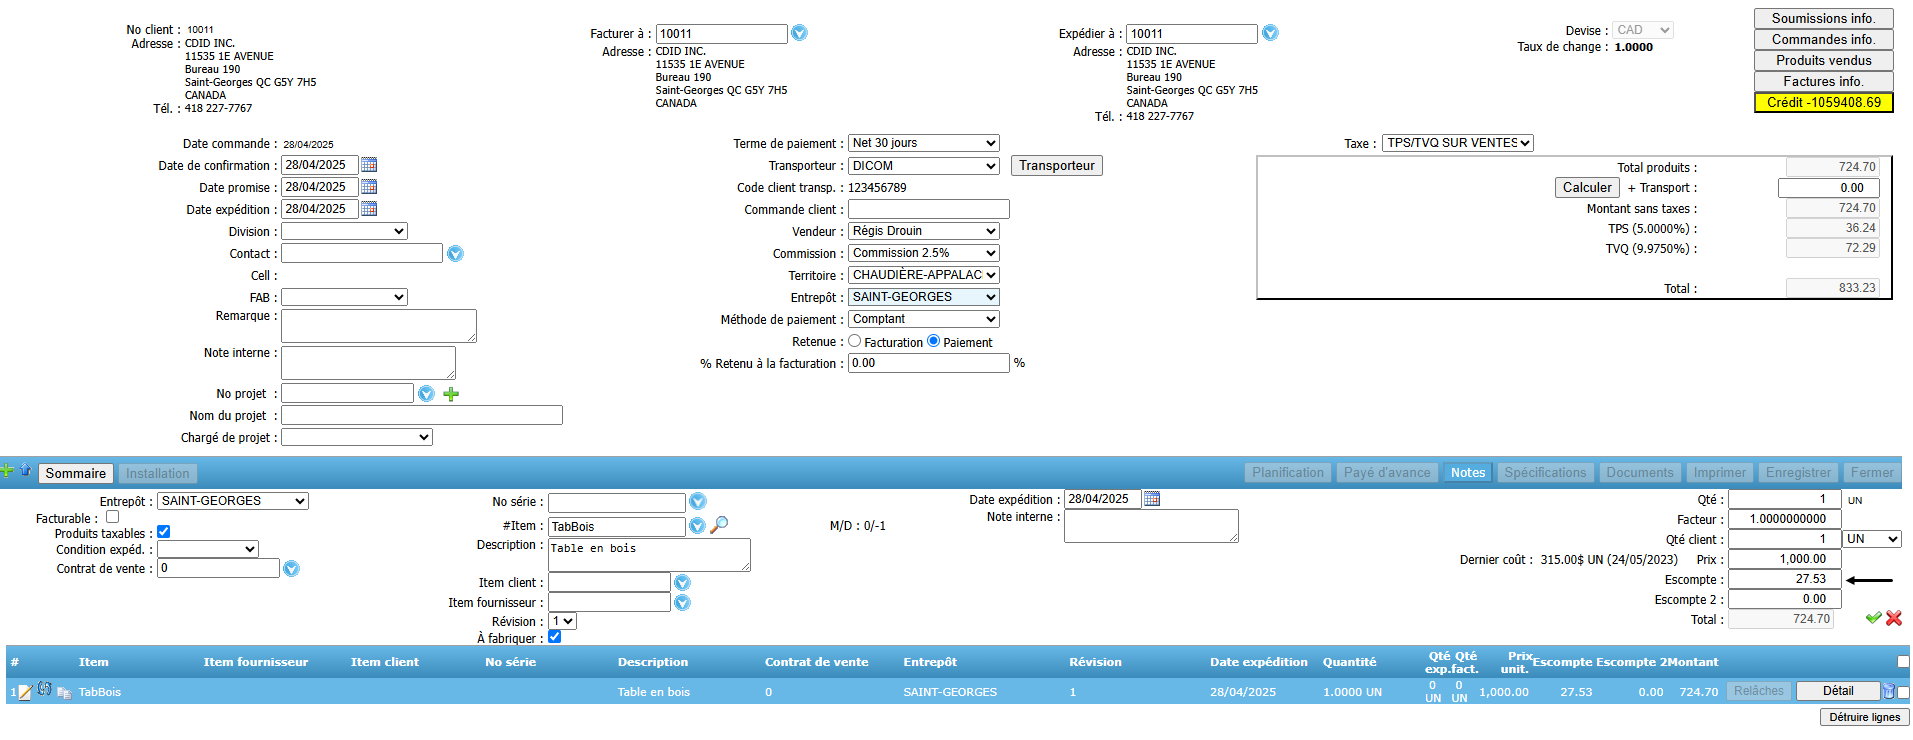The height and width of the screenshot is (740, 1913).
Task: Click the Calculer button
Action: [x=1586, y=187]
